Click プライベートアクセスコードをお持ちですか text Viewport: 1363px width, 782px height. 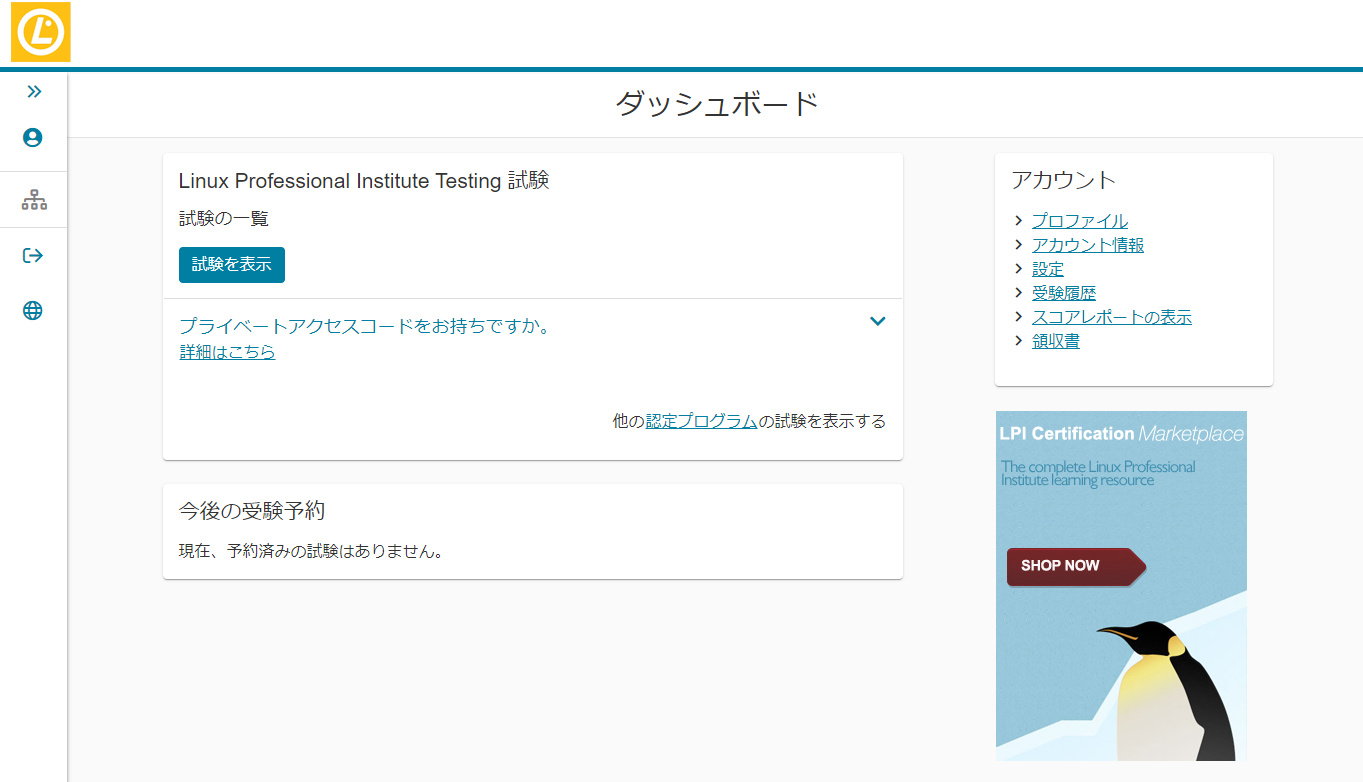[365, 326]
